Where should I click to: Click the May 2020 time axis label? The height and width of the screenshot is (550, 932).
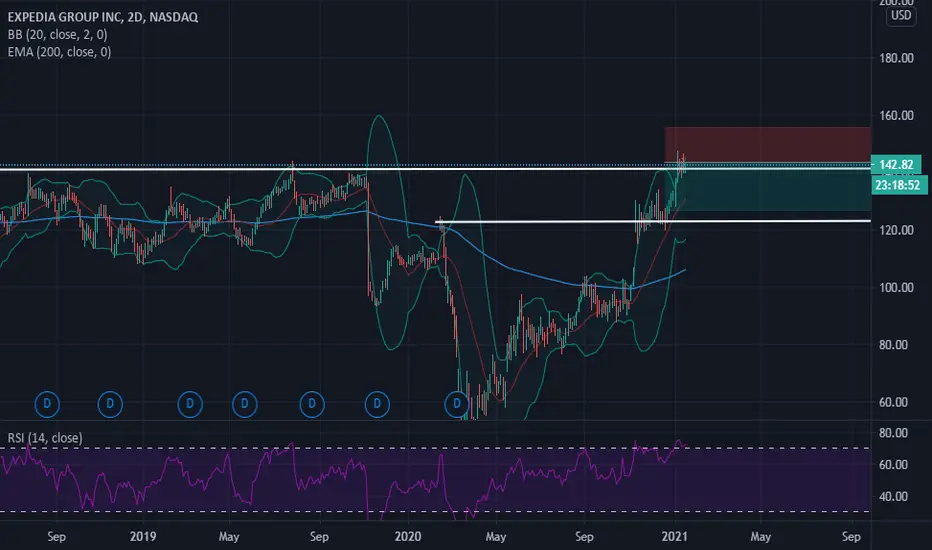coord(496,536)
